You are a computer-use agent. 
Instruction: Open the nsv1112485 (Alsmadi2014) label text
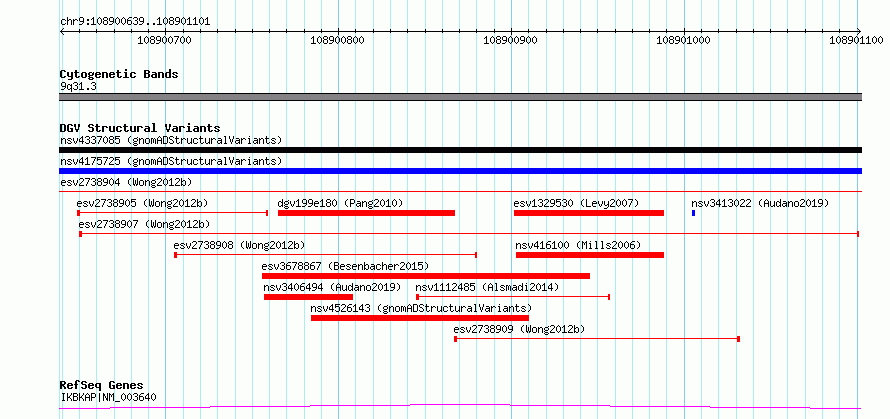coord(487,287)
